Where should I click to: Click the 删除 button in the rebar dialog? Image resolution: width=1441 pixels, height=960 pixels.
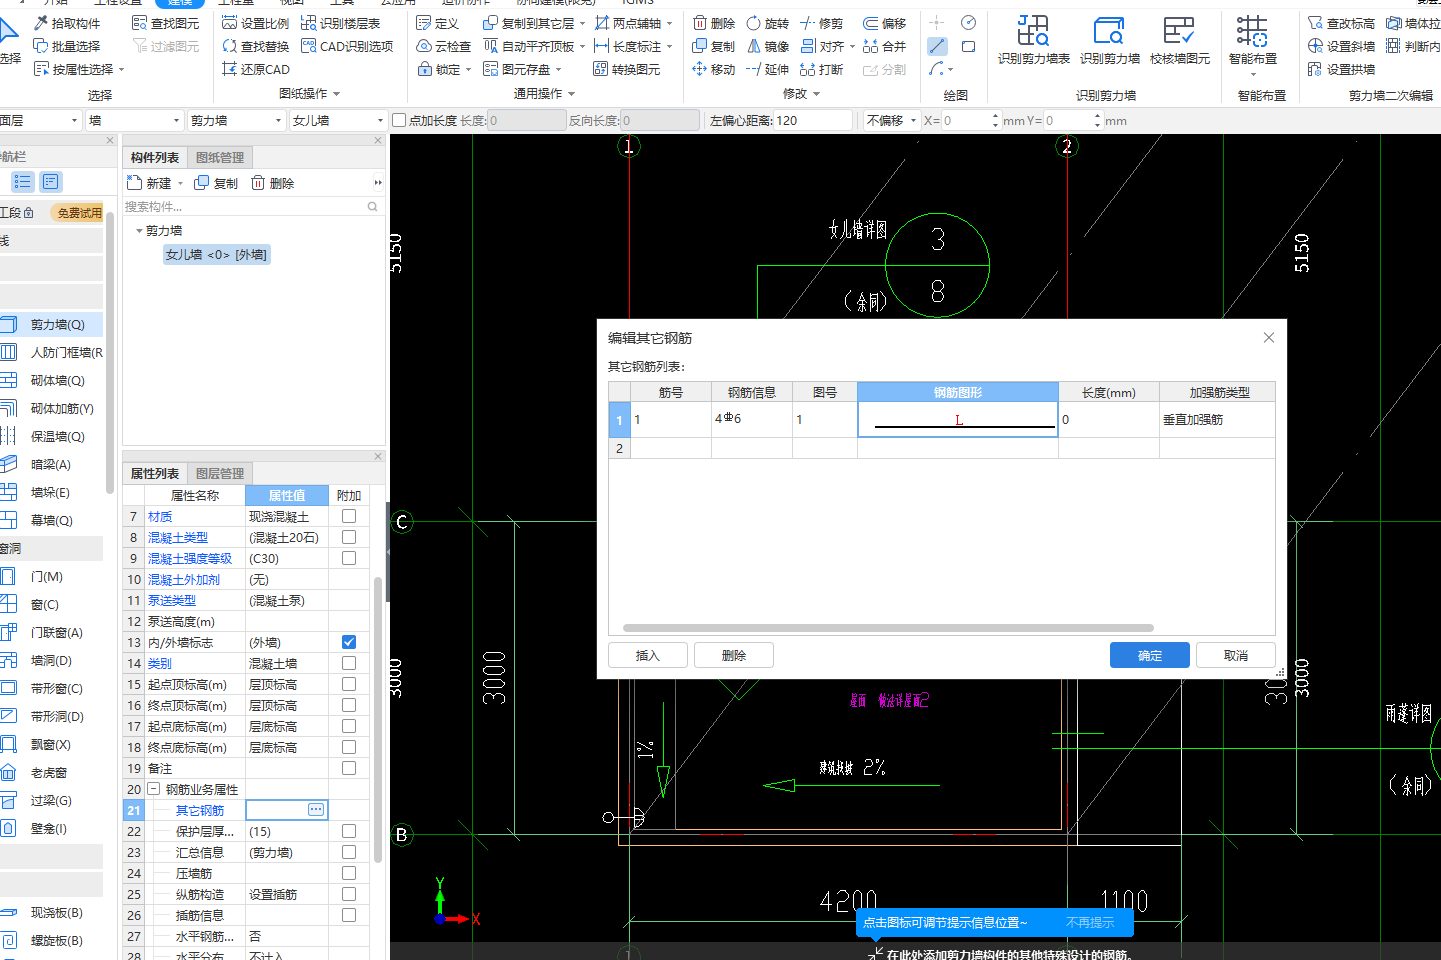tap(734, 655)
